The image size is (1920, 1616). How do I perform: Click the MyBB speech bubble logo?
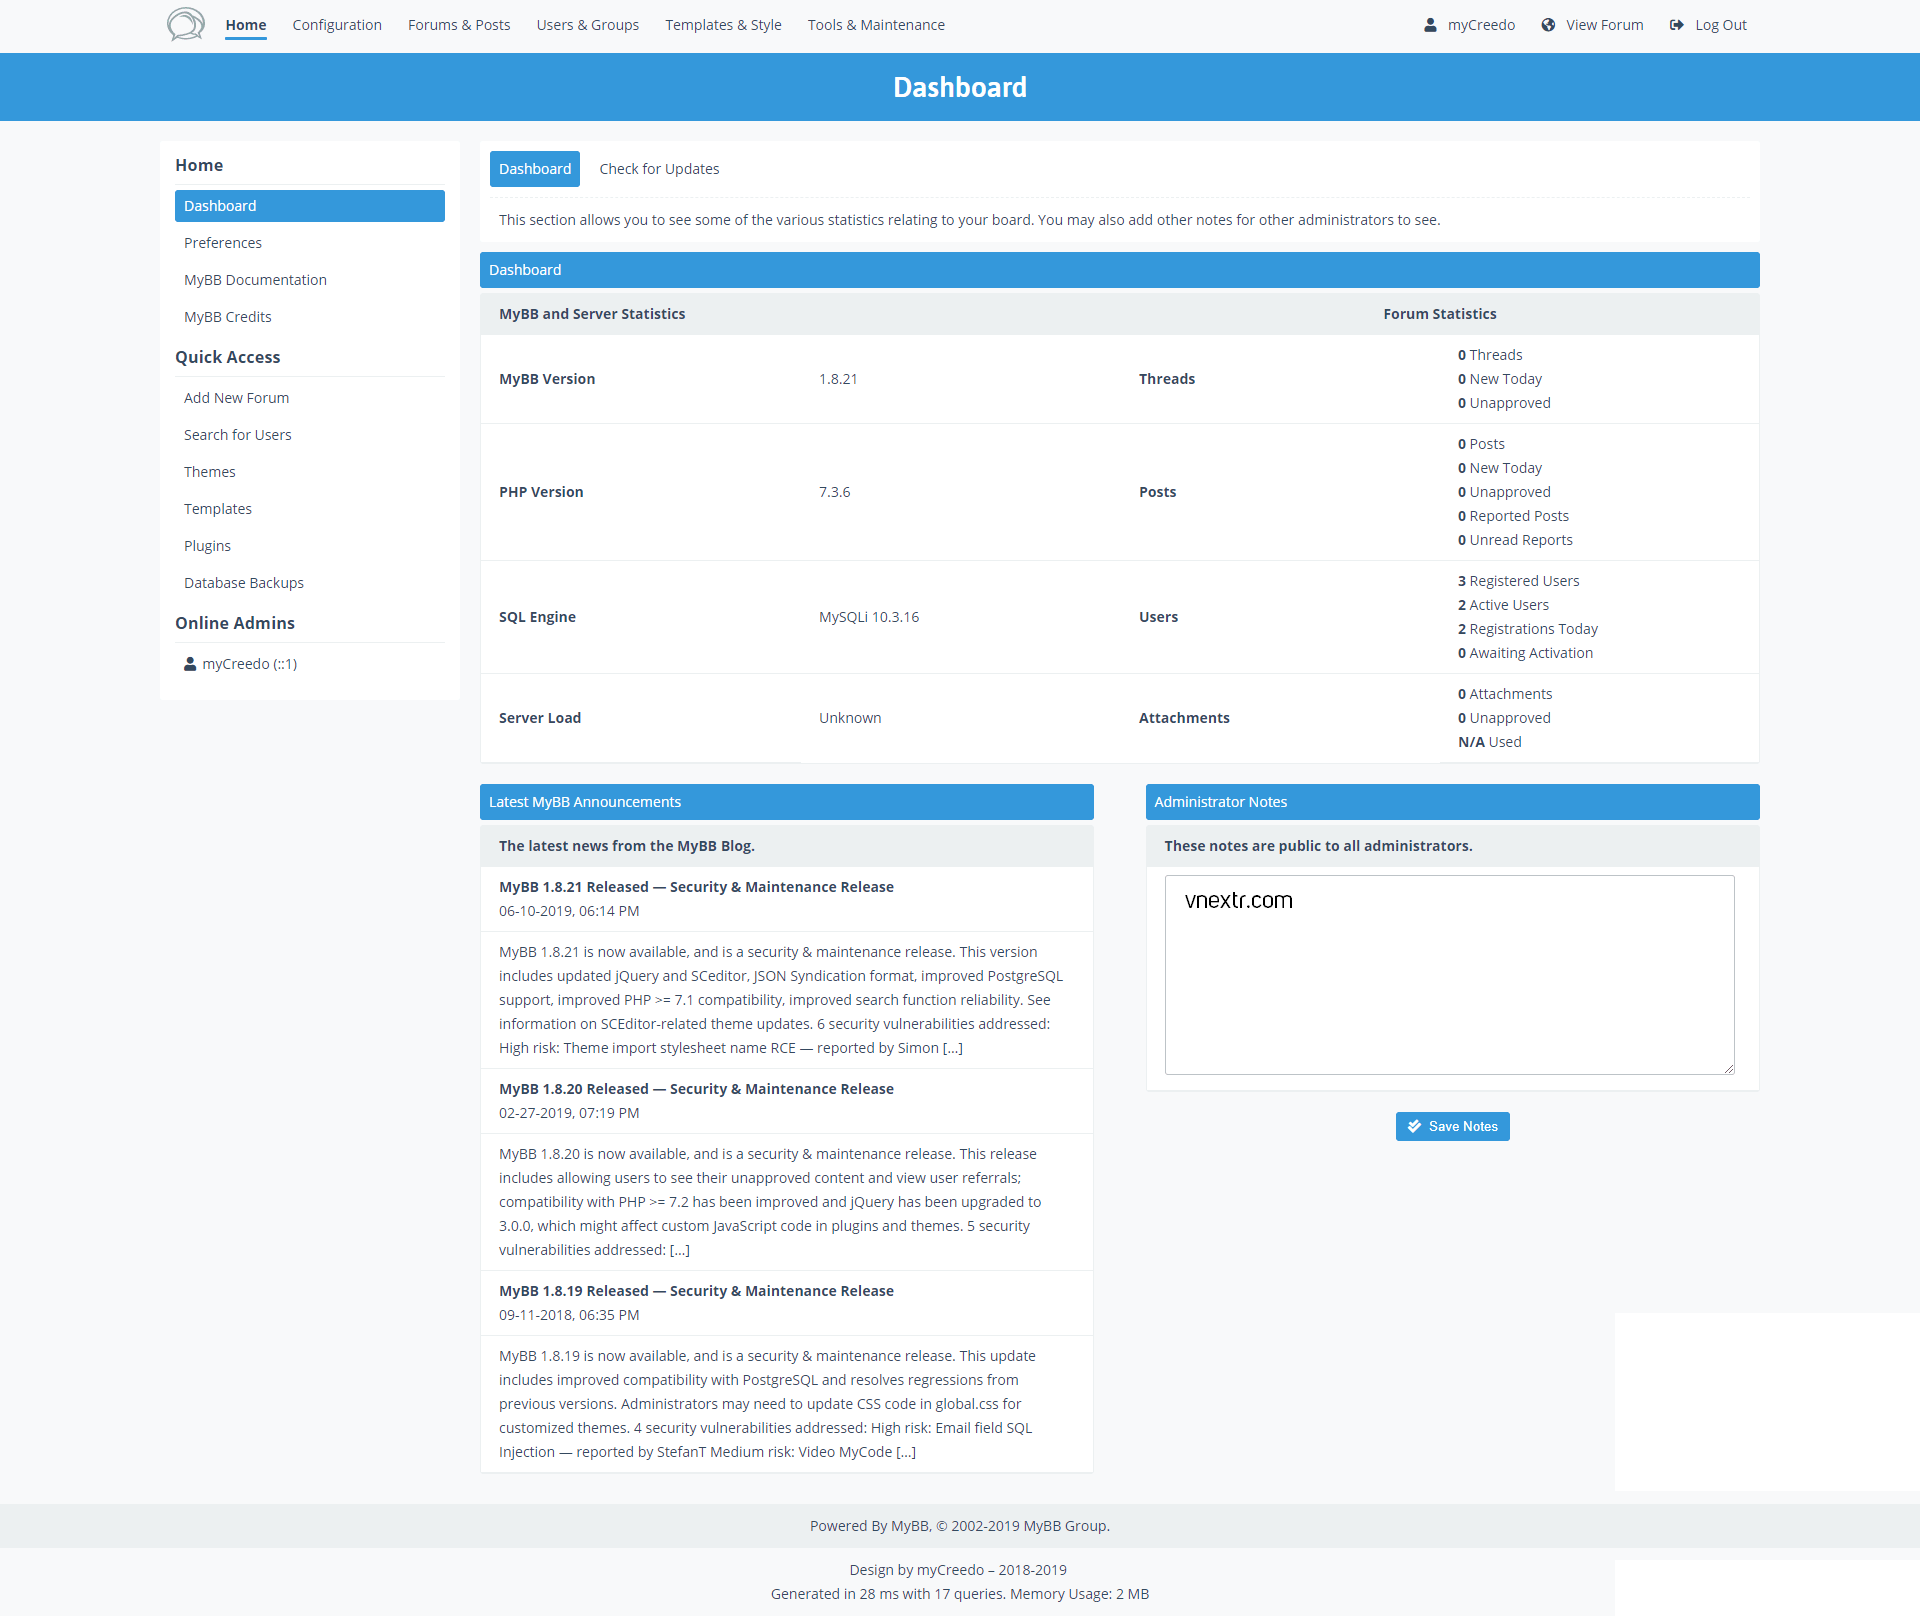point(185,24)
